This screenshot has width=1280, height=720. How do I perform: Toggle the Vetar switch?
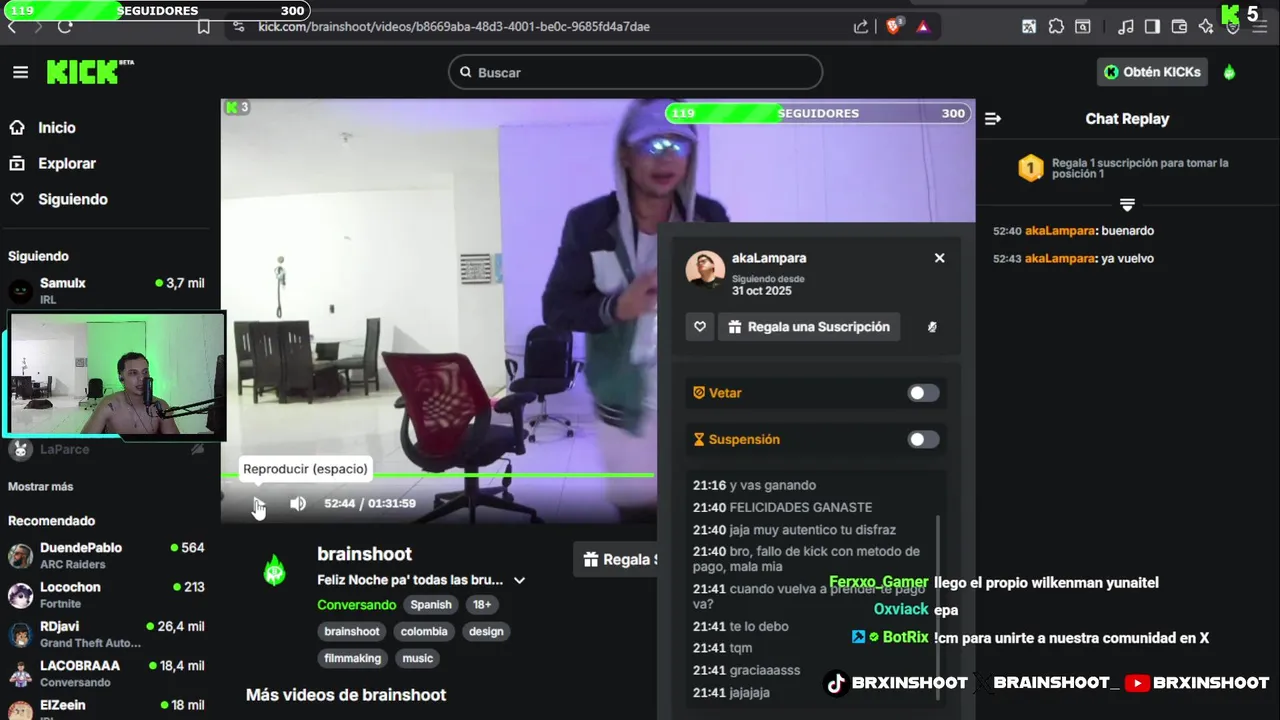(923, 393)
